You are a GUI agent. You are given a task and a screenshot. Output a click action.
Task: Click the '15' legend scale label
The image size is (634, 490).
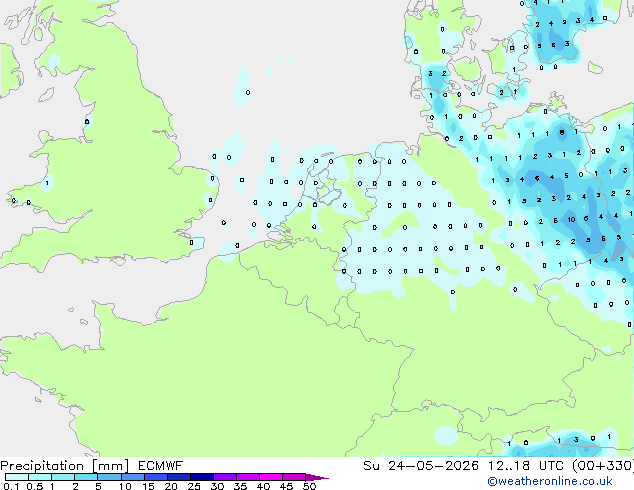click(x=148, y=486)
